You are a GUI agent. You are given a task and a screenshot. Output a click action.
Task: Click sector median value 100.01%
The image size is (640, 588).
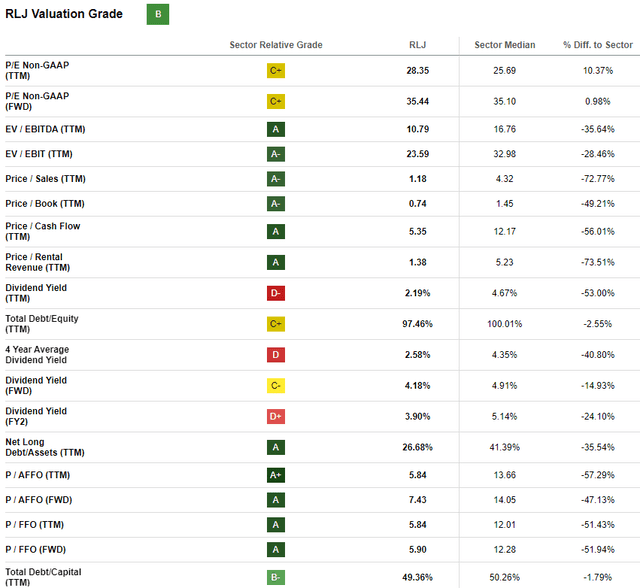[505, 324]
